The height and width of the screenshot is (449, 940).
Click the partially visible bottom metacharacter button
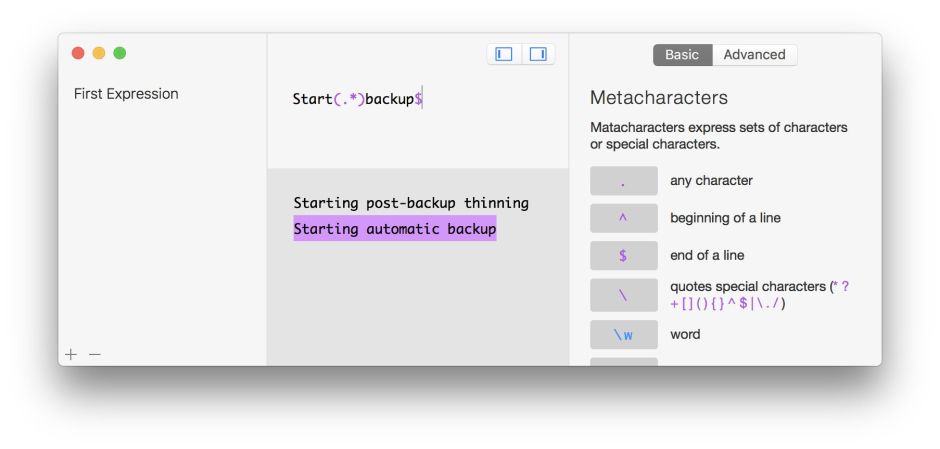[x=623, y=361]
